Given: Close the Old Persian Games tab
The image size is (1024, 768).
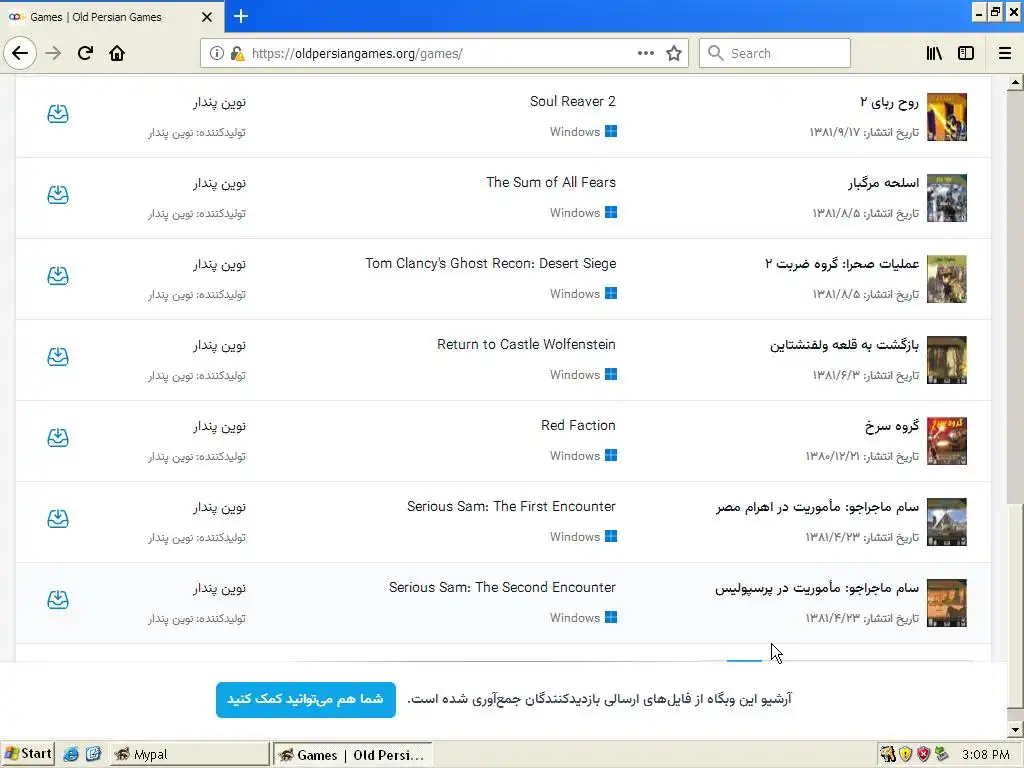Looking at the screenshot, I should pyautogui.click(x=207, y=17).
